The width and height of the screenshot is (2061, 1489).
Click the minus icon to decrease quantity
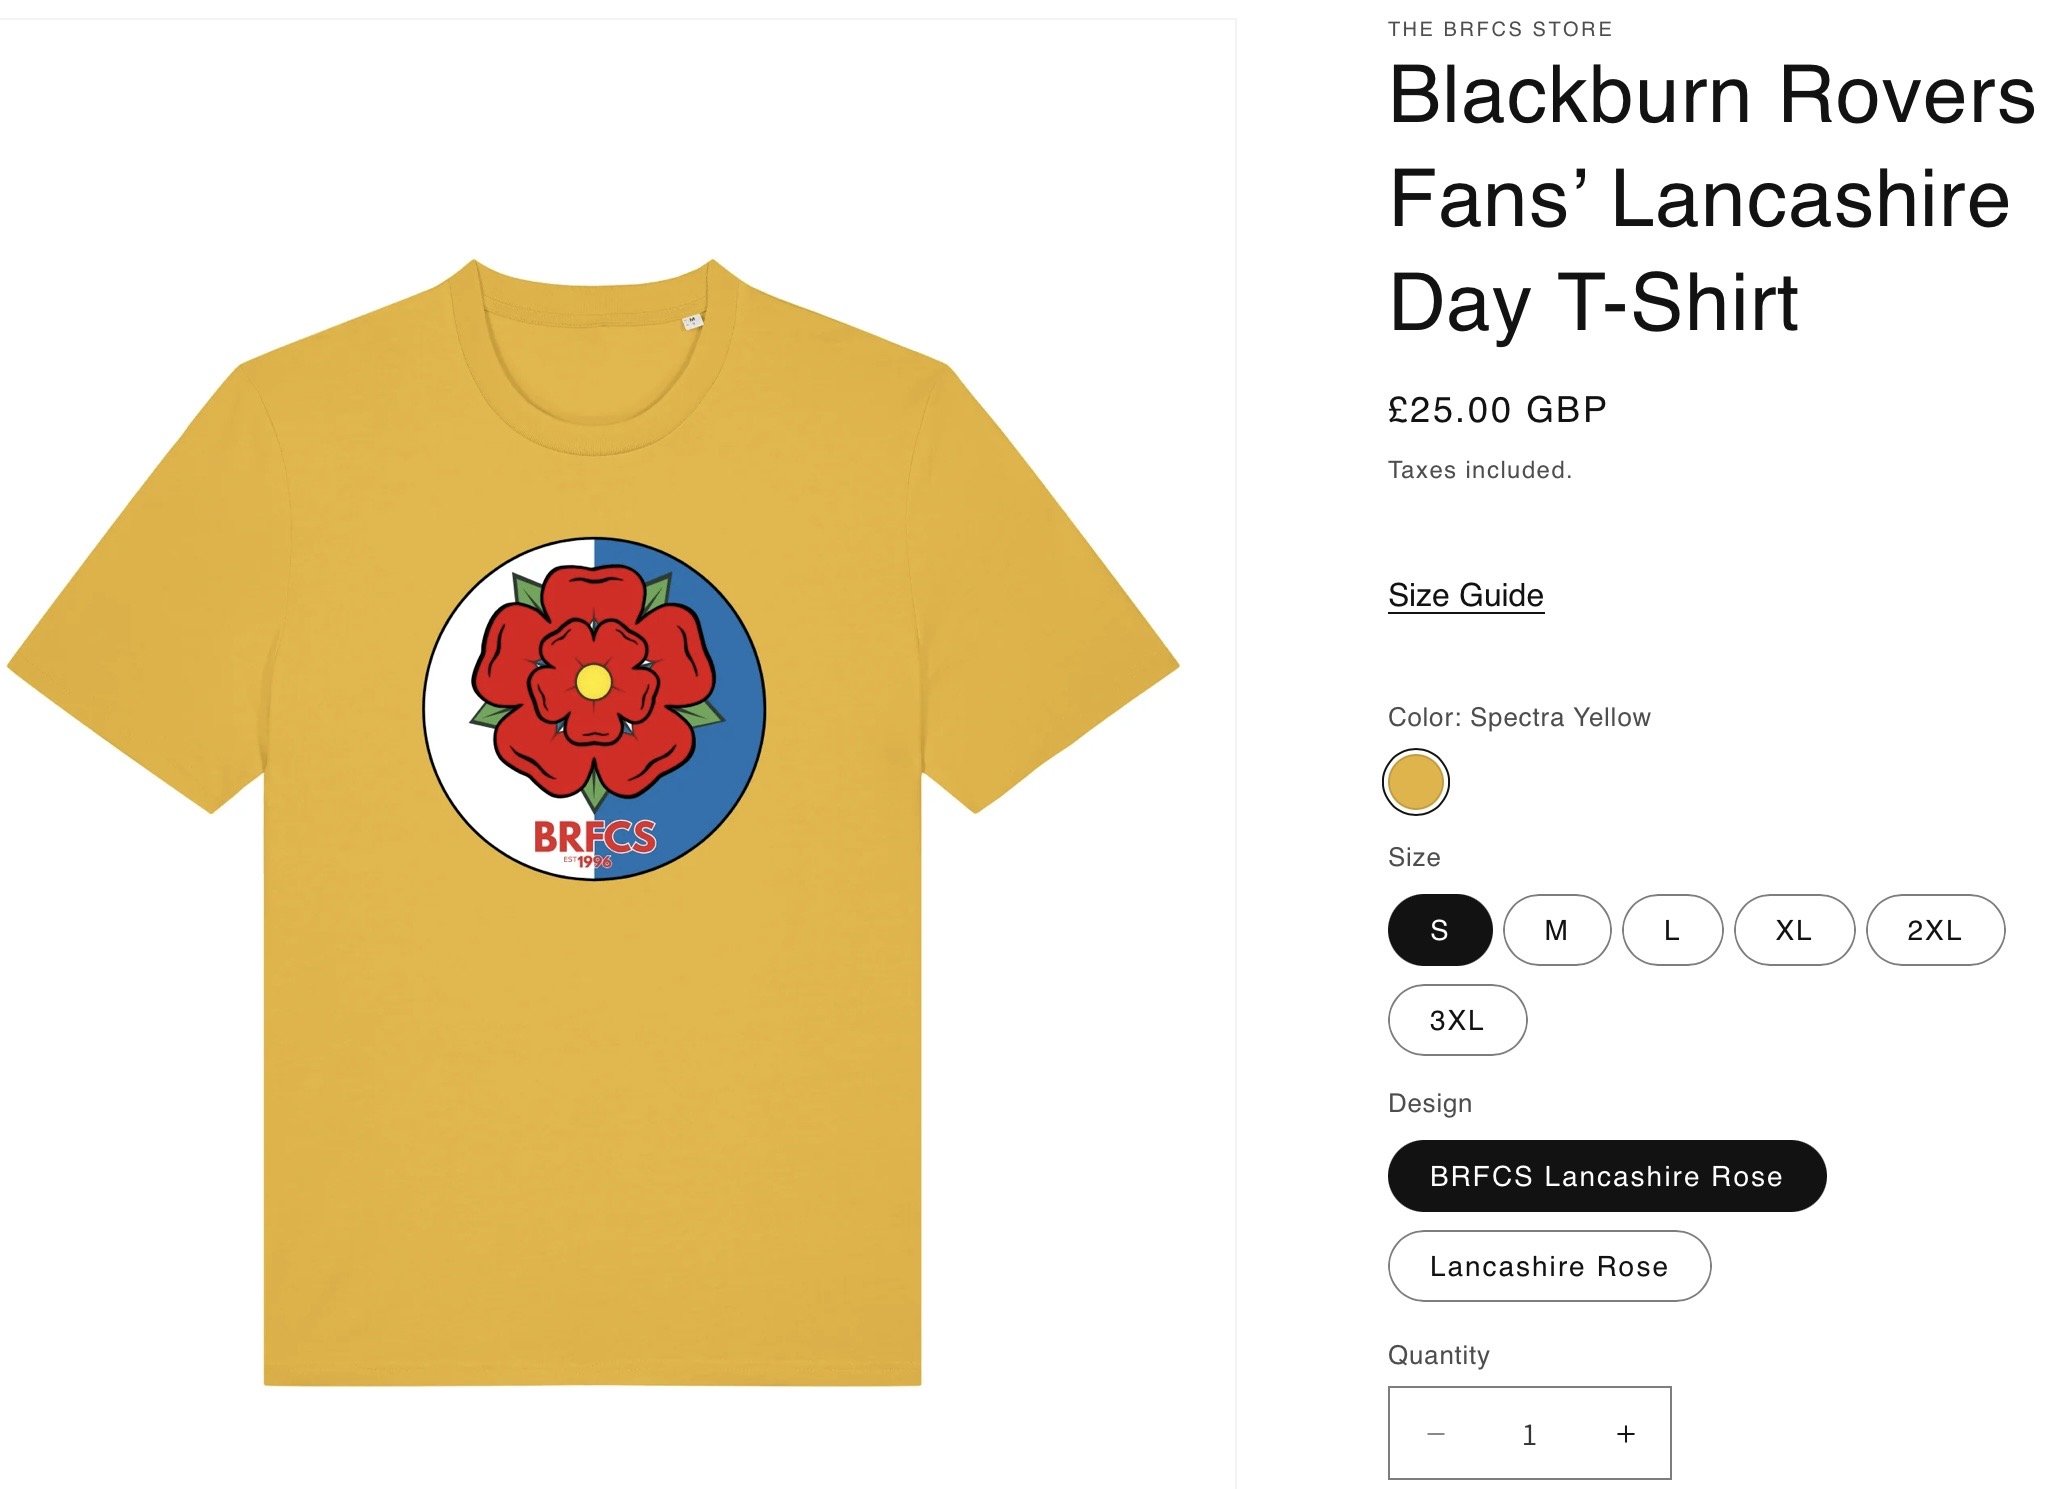click(1436, 1434)
